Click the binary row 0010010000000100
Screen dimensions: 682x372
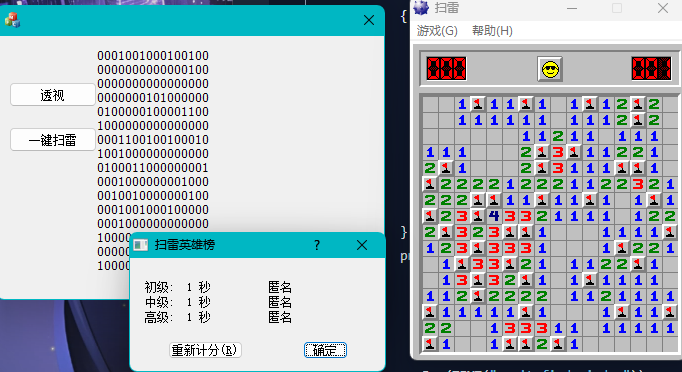153,196
